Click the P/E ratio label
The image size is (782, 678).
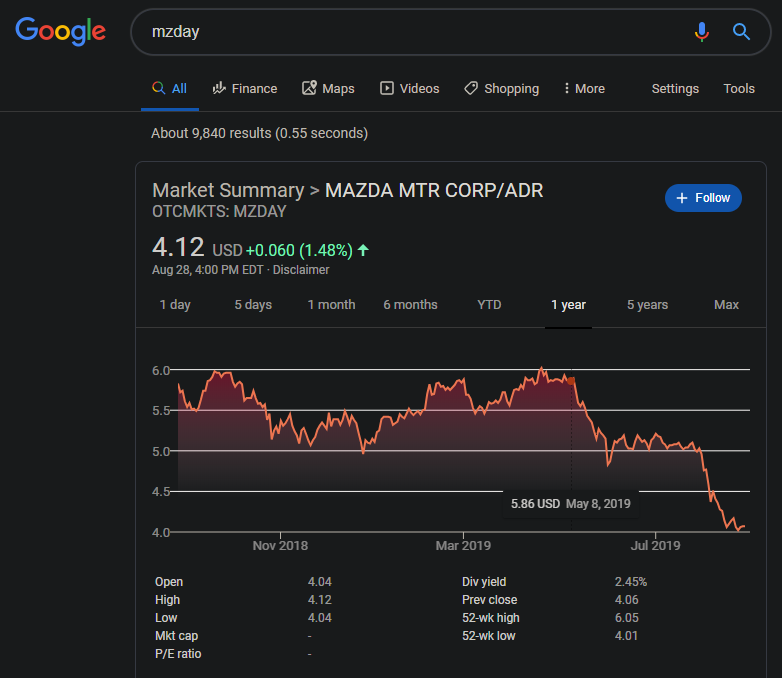click(178, 654)
